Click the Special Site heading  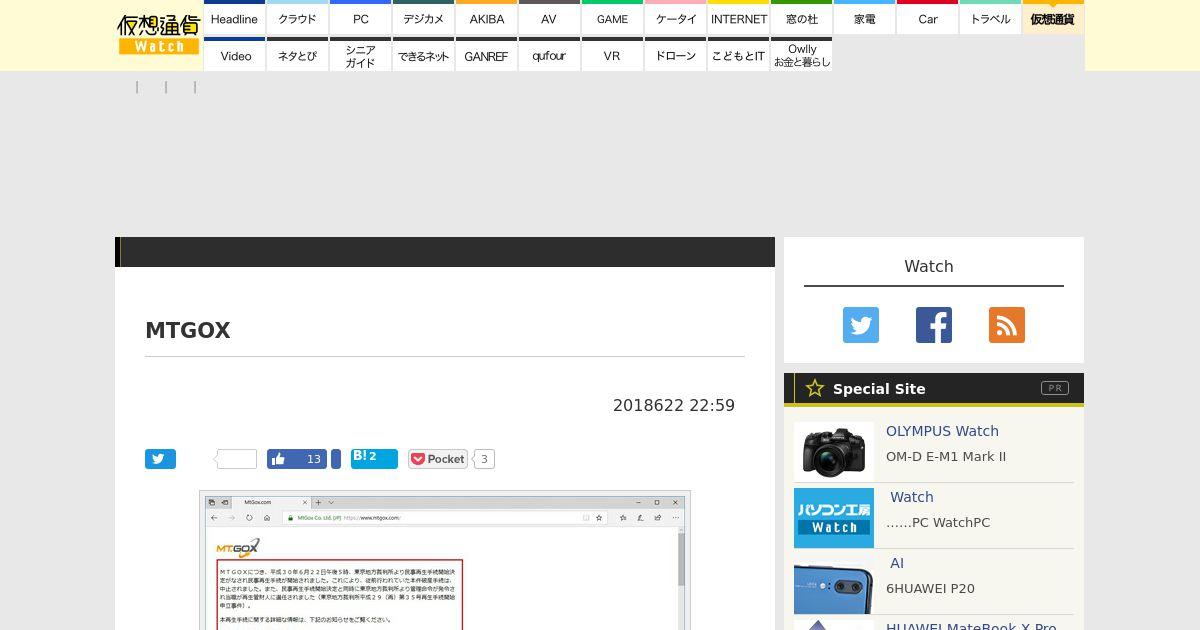tap(879, 389)
